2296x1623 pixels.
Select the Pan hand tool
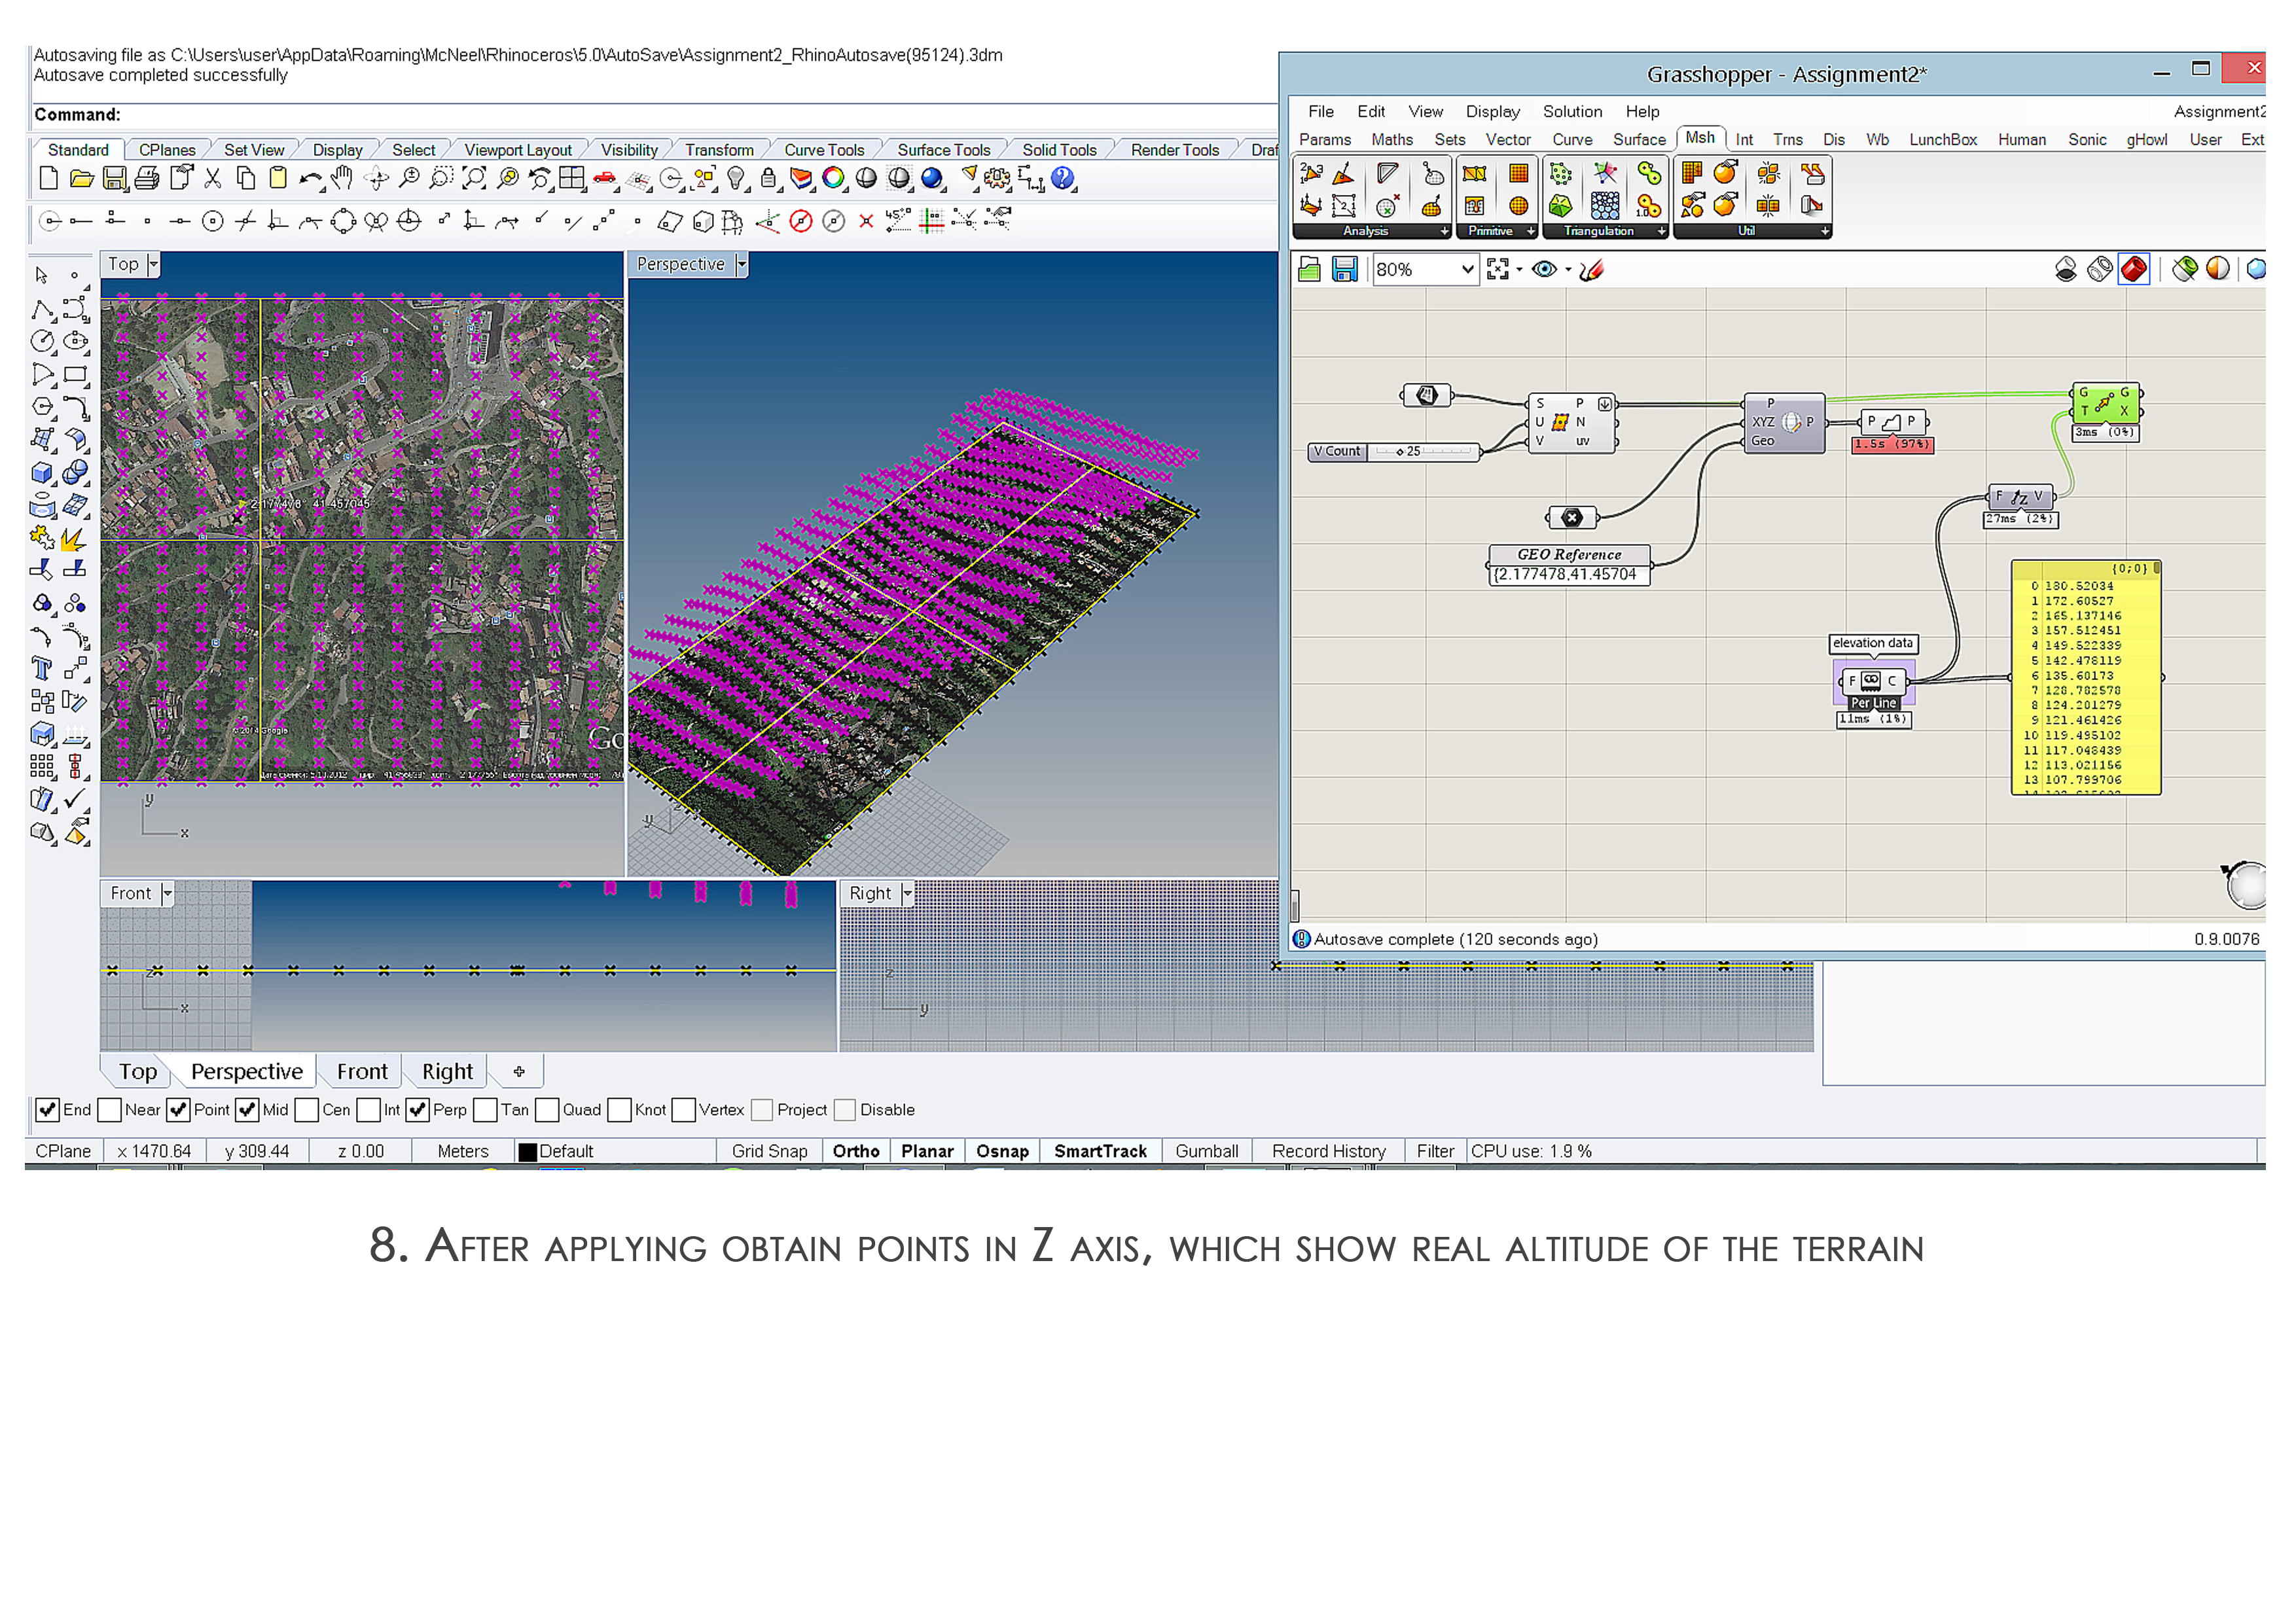click(343, 179)
